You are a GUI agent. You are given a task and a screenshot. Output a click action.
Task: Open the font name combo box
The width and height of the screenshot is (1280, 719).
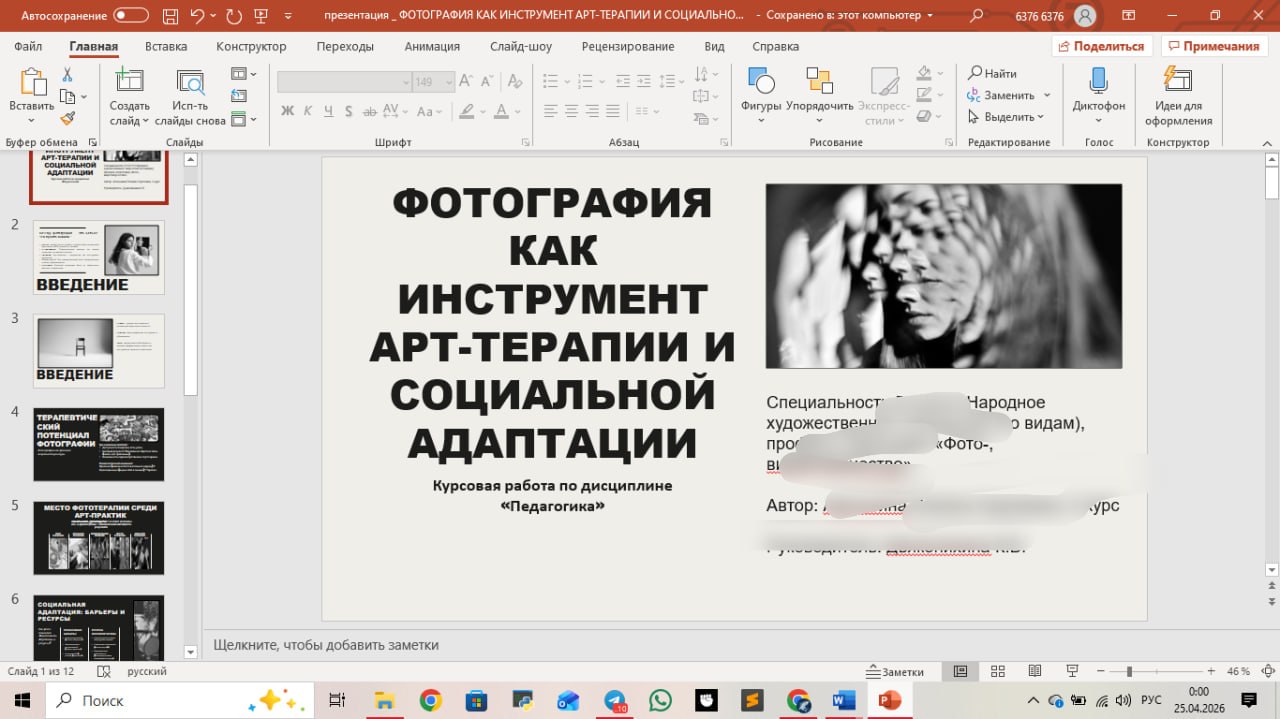(344, 82)
